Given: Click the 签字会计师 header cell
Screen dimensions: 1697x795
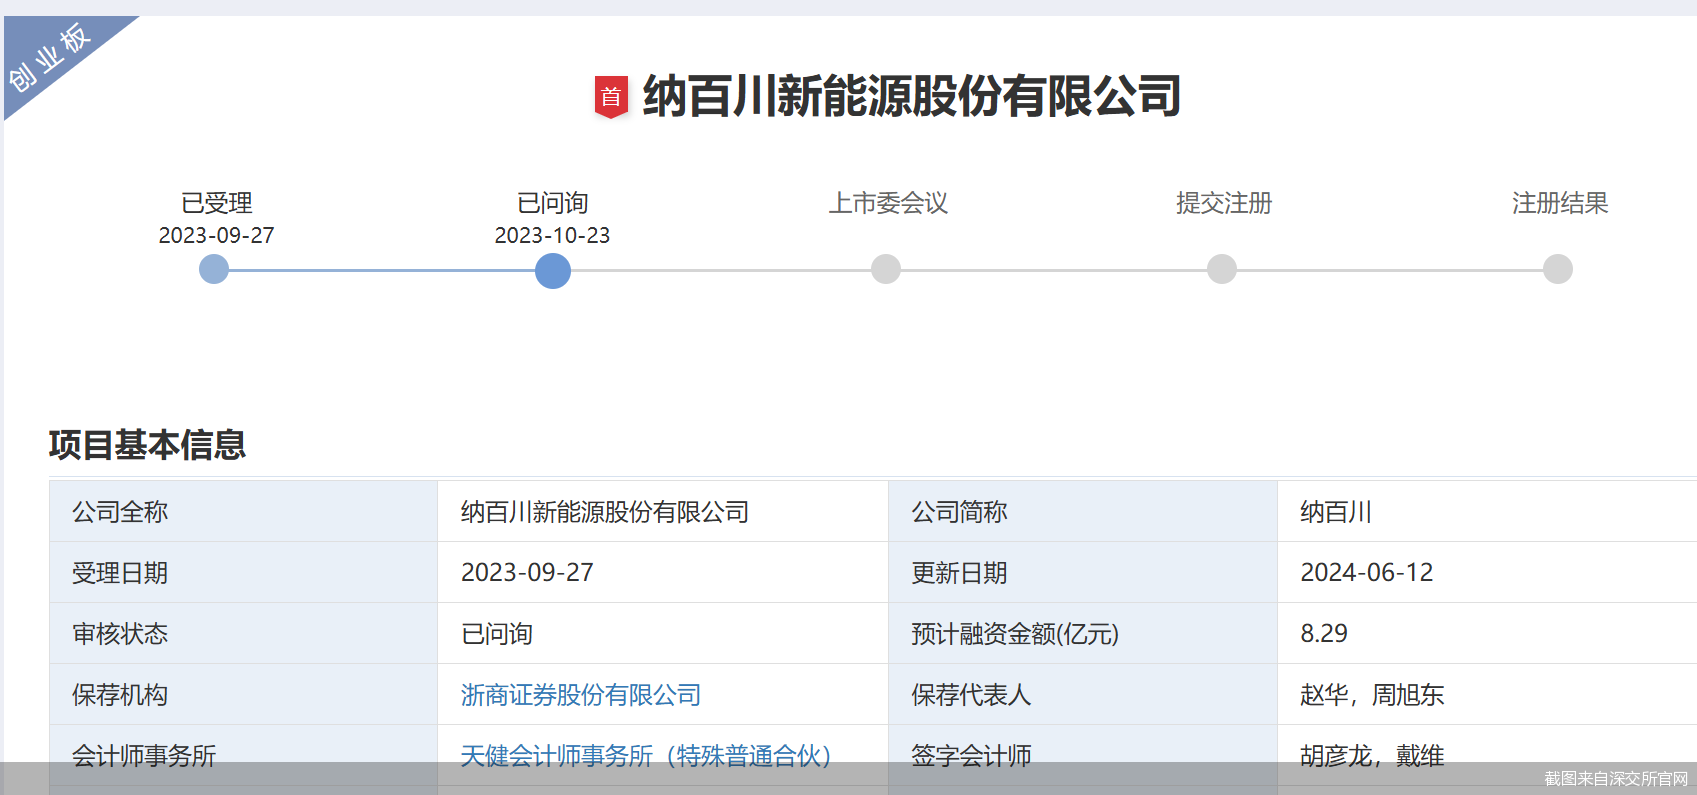Looking at the screenshot, I should [x=1083, y=756].
